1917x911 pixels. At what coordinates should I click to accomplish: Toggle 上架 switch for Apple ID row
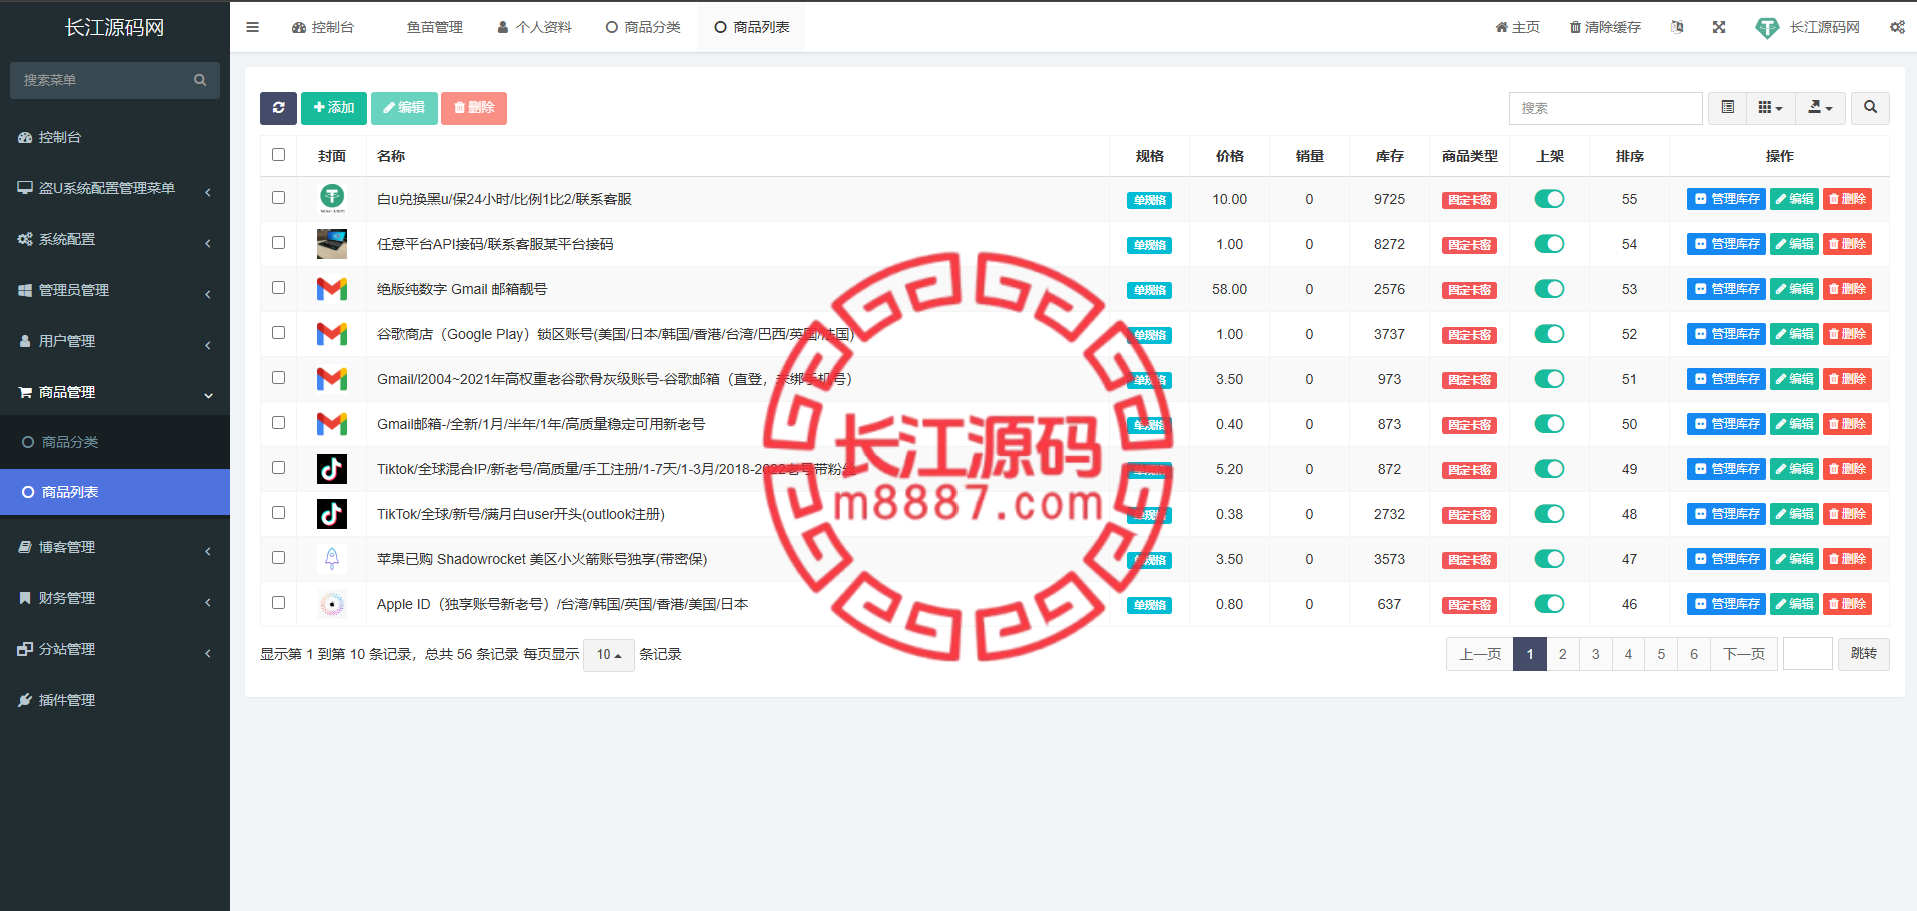(1549, 604)
